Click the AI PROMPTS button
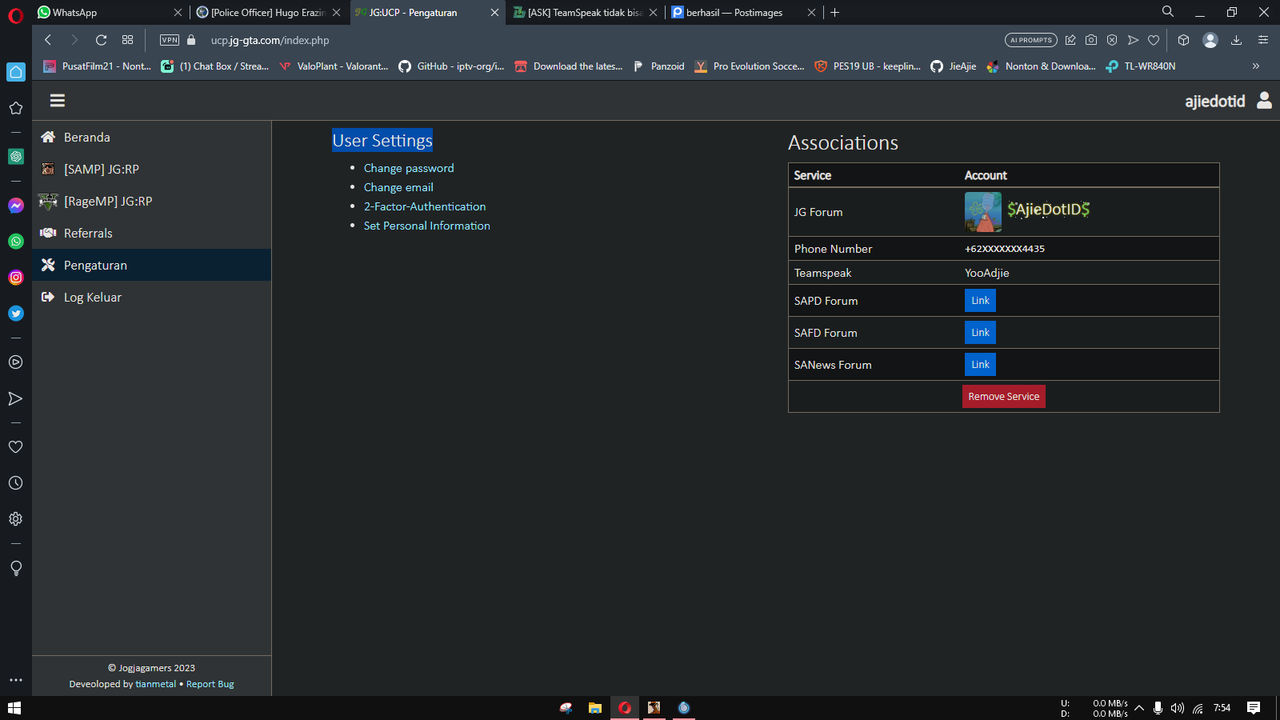1280x720 pixels. click(1030, 40)
